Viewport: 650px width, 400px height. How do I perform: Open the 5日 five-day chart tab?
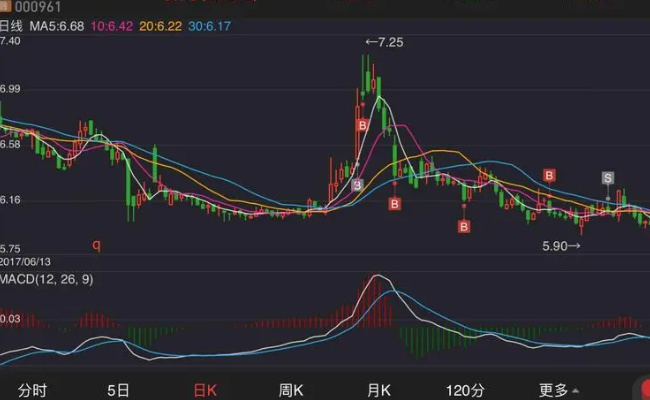point(118,390)
